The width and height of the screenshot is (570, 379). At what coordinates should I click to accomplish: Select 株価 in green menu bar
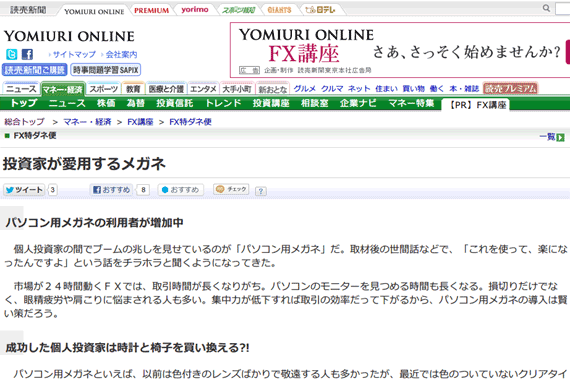[106, 103]
